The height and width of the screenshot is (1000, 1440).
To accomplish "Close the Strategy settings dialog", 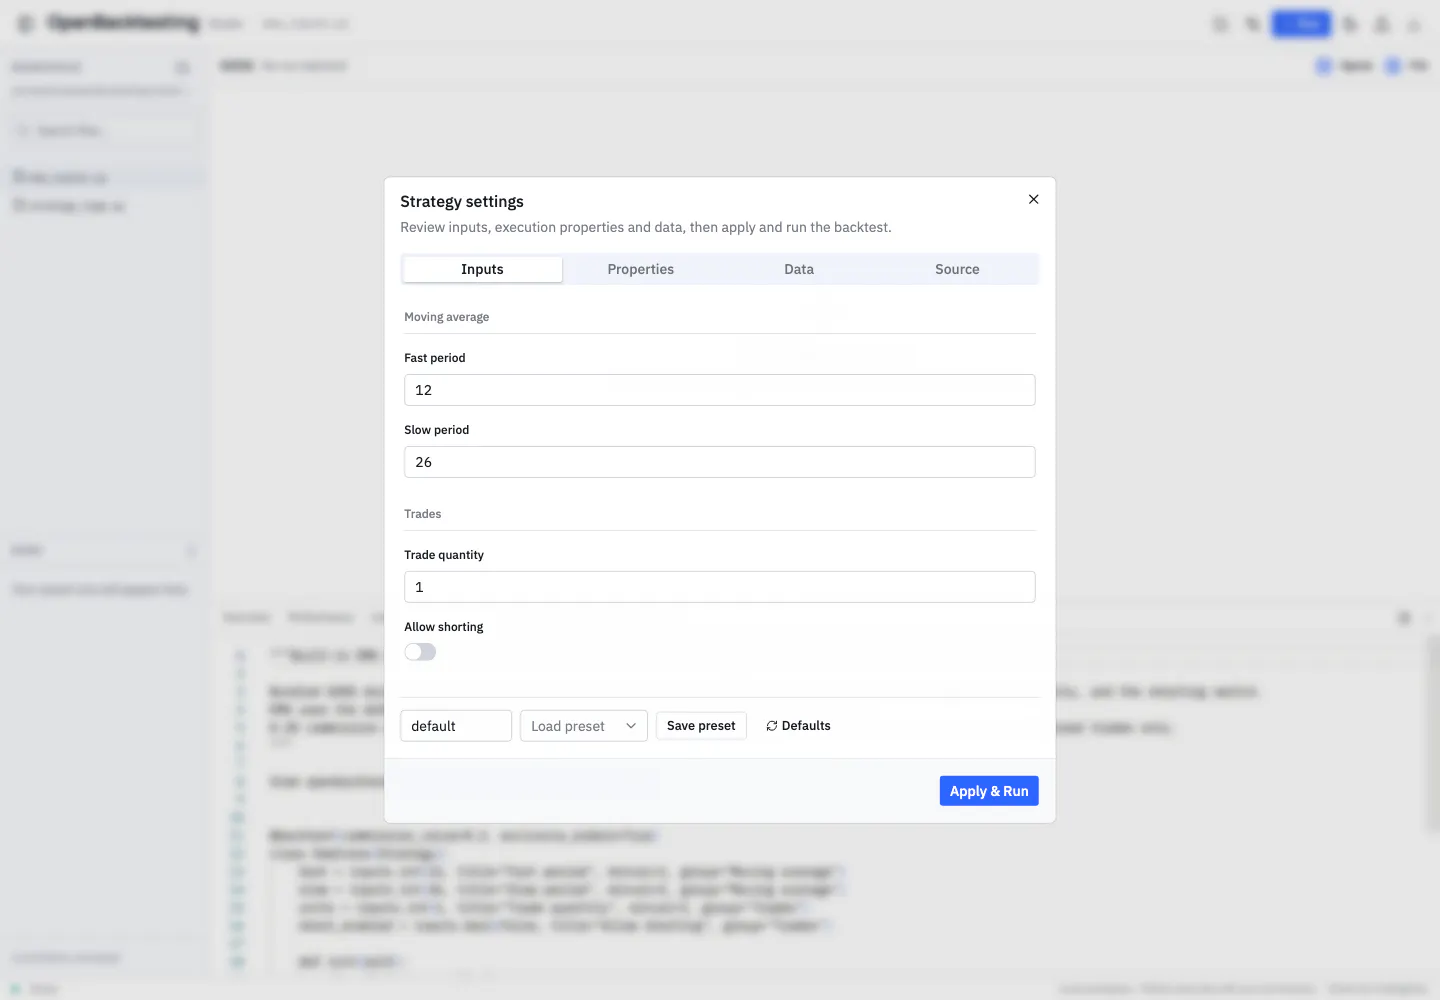I will click(1033, 199).
